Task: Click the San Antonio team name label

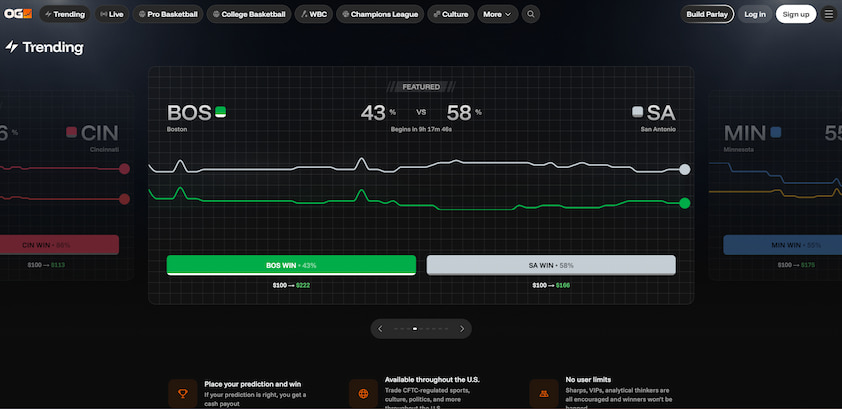Action: click(x=658, y=129)
